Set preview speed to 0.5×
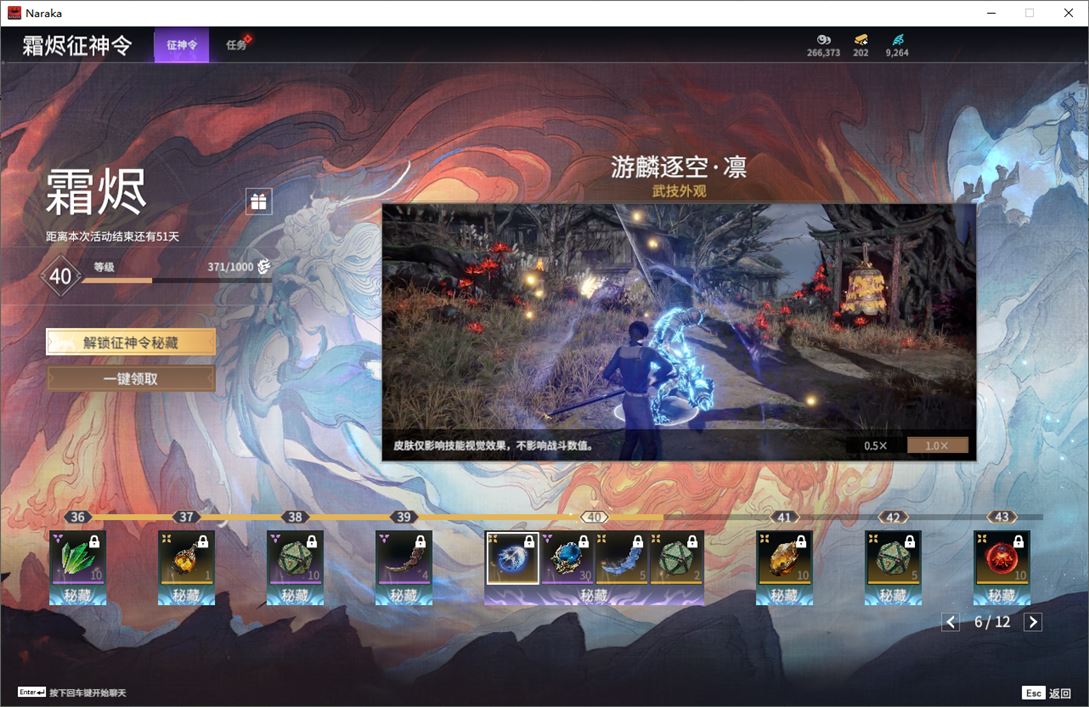 (875, 445)
